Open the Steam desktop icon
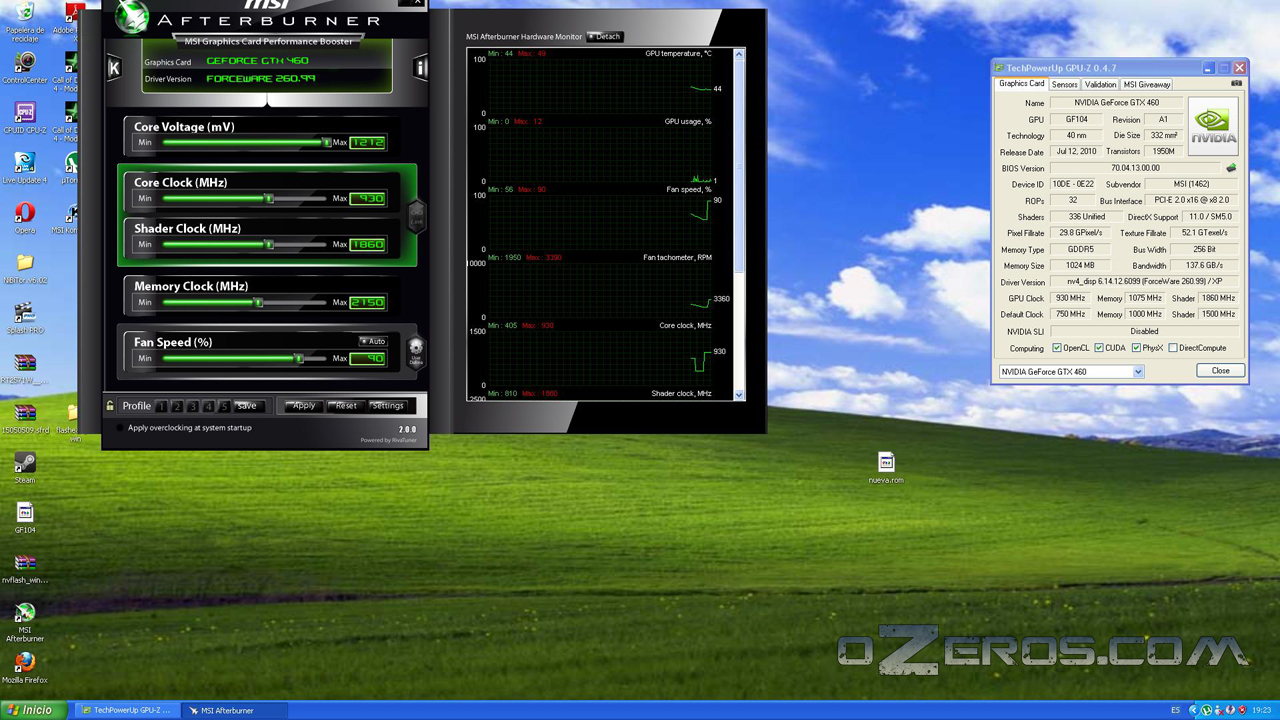The height and width of the screenshot is (720, 1280). point(25,469)
